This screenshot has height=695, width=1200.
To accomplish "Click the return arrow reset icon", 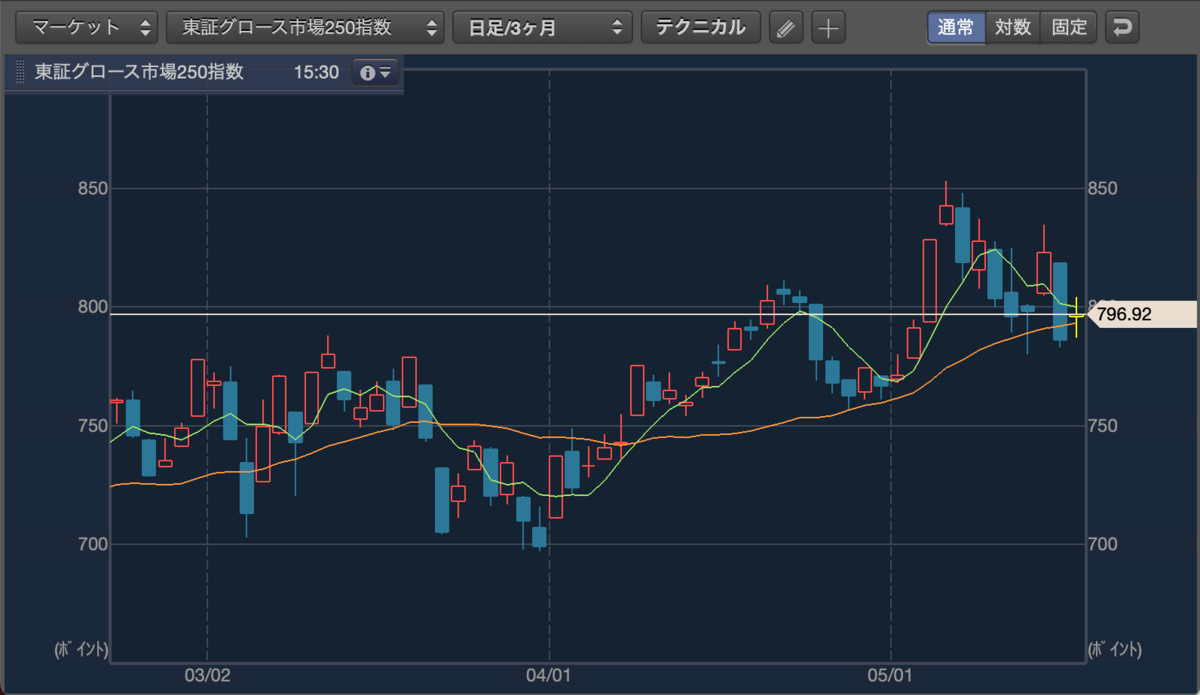I will coord(1122,27).
